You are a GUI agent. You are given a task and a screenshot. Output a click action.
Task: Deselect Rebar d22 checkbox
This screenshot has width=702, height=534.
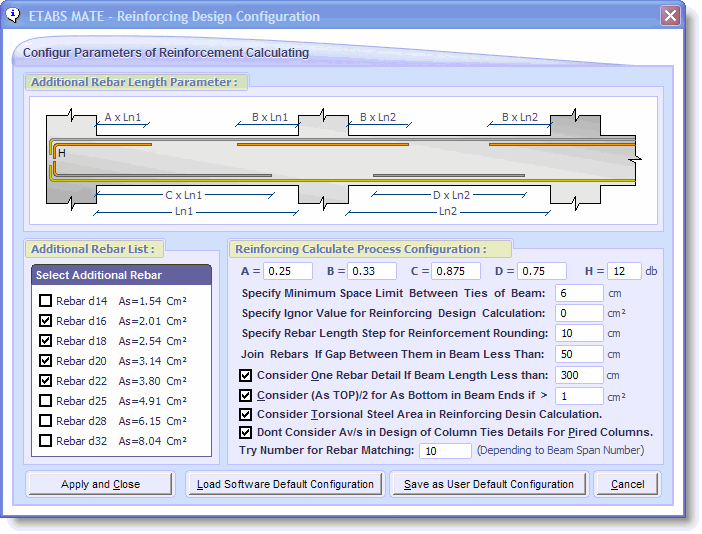pos(45,381)
